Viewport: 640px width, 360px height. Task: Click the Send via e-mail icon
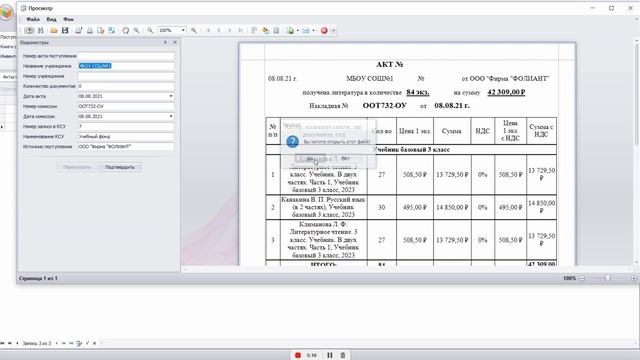point(306,30)
